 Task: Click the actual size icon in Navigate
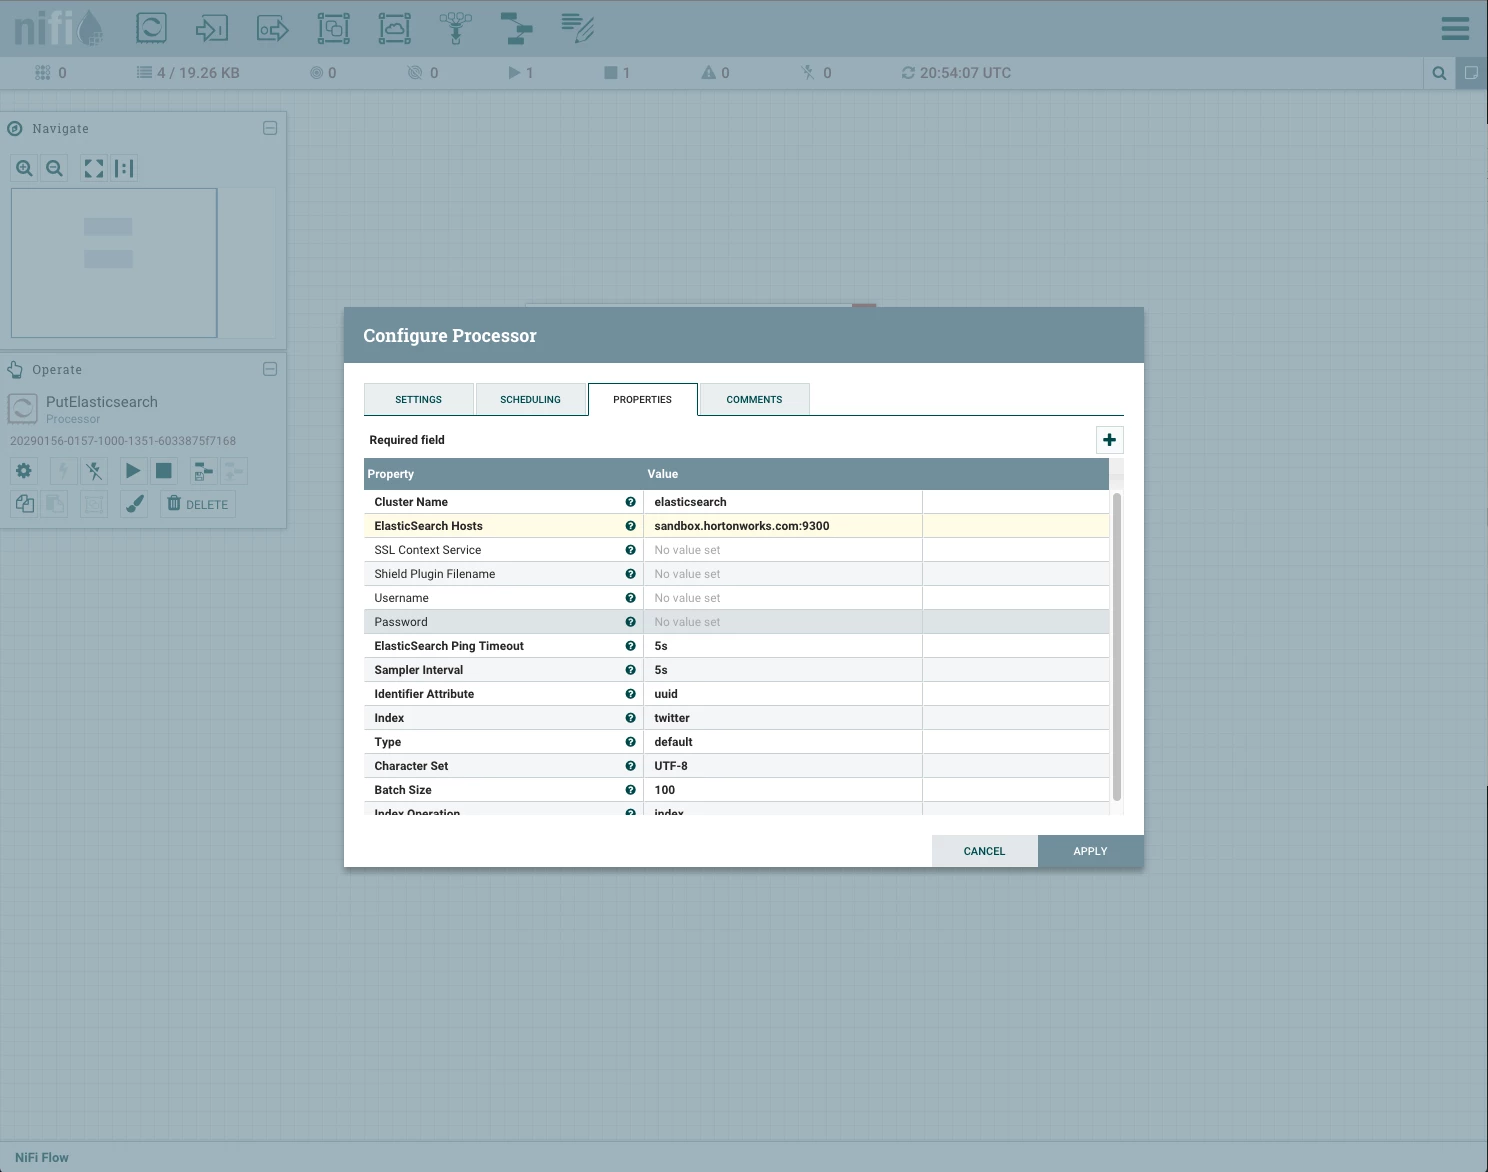pyautogui.click(x=124, y=168)
